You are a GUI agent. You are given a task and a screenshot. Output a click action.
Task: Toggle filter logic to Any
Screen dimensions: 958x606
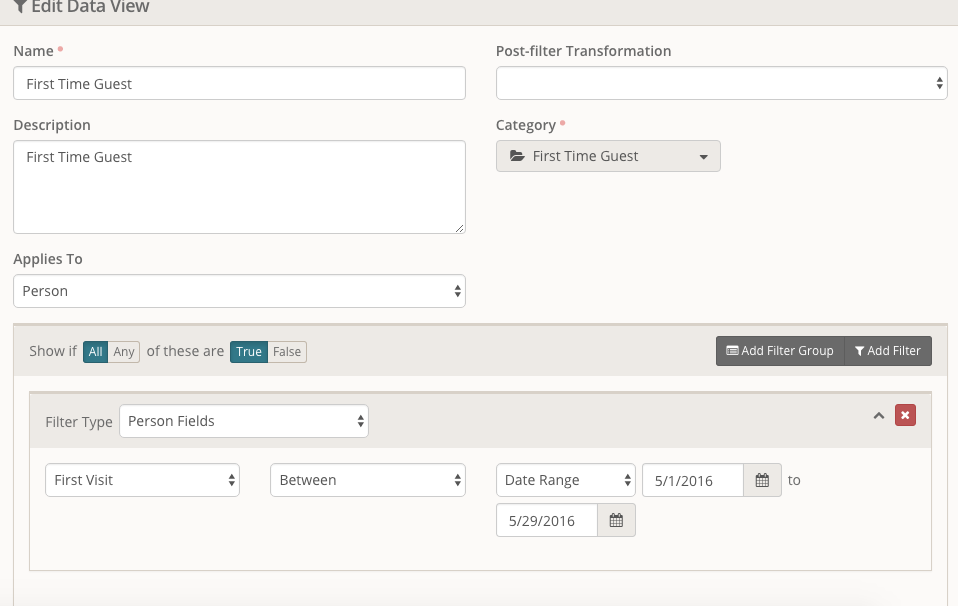[x=124, y=352]
